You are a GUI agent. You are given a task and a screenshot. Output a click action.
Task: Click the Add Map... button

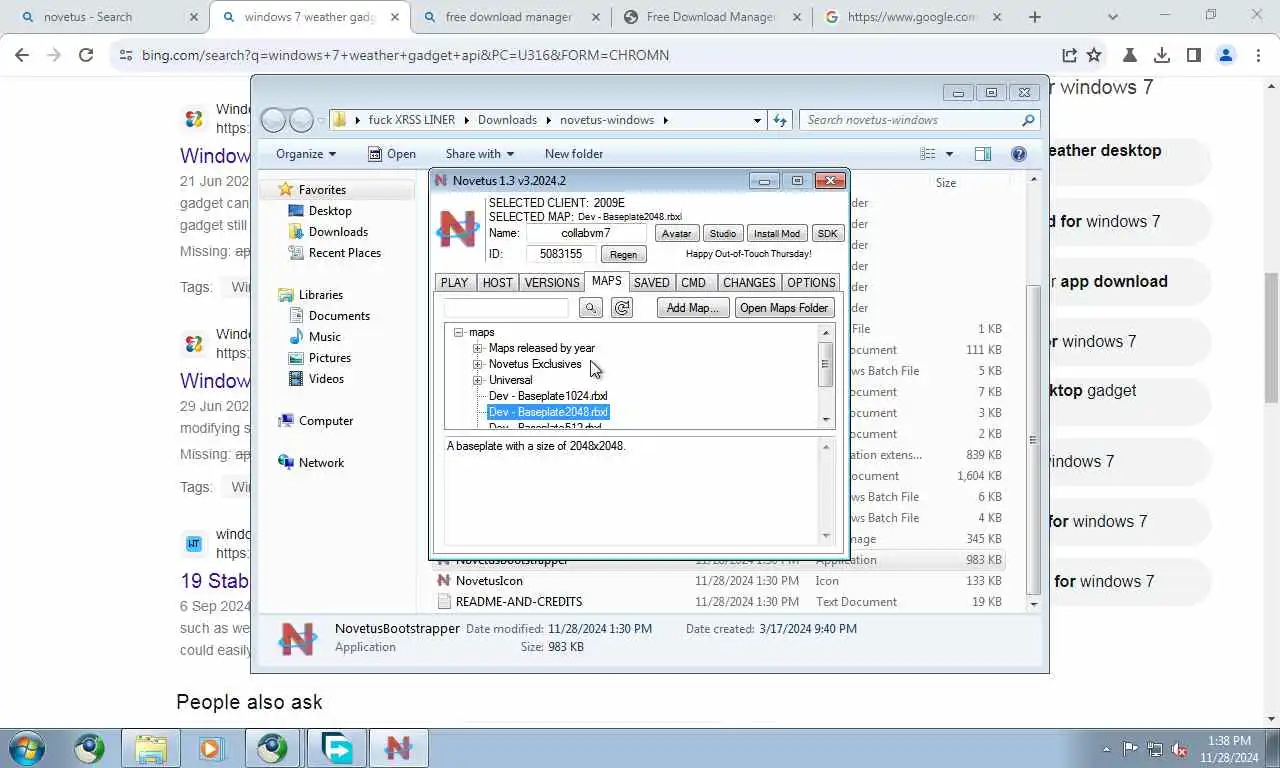(693, 308)
